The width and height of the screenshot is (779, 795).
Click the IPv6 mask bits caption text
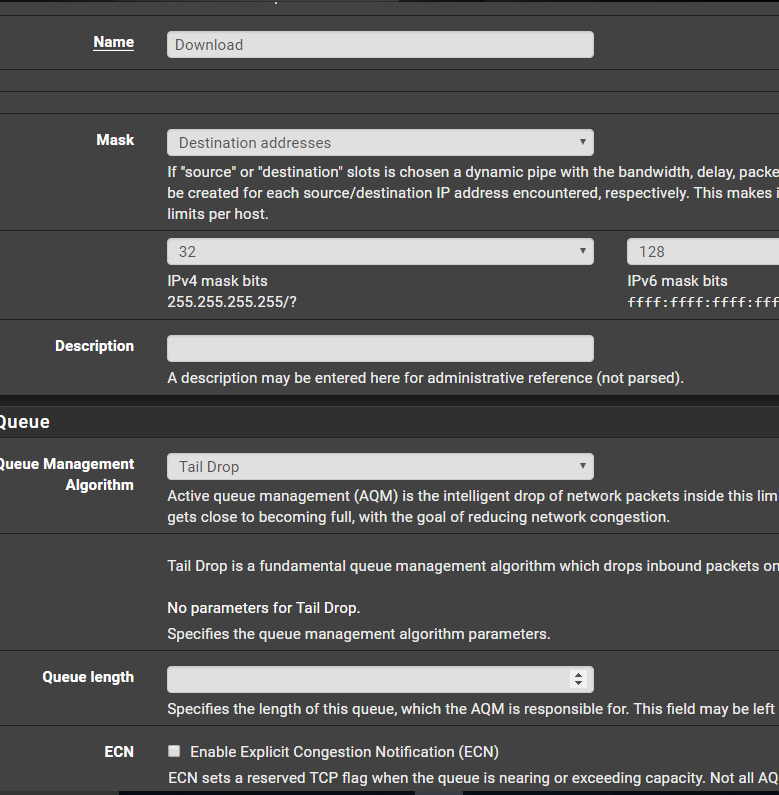pyautogui.click(x=677, y=281)
